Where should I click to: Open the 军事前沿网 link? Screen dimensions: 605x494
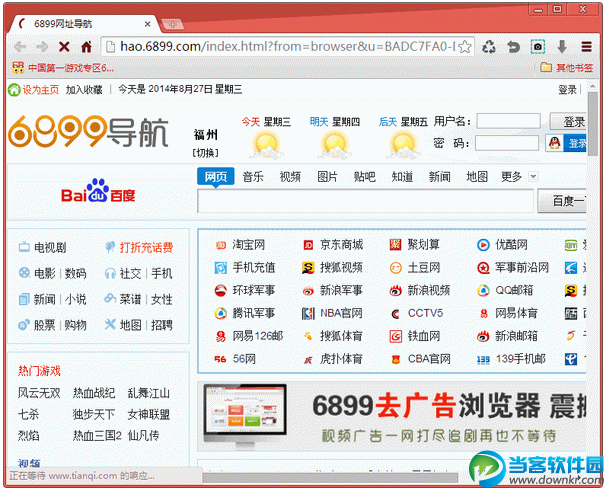click(522, 267)
